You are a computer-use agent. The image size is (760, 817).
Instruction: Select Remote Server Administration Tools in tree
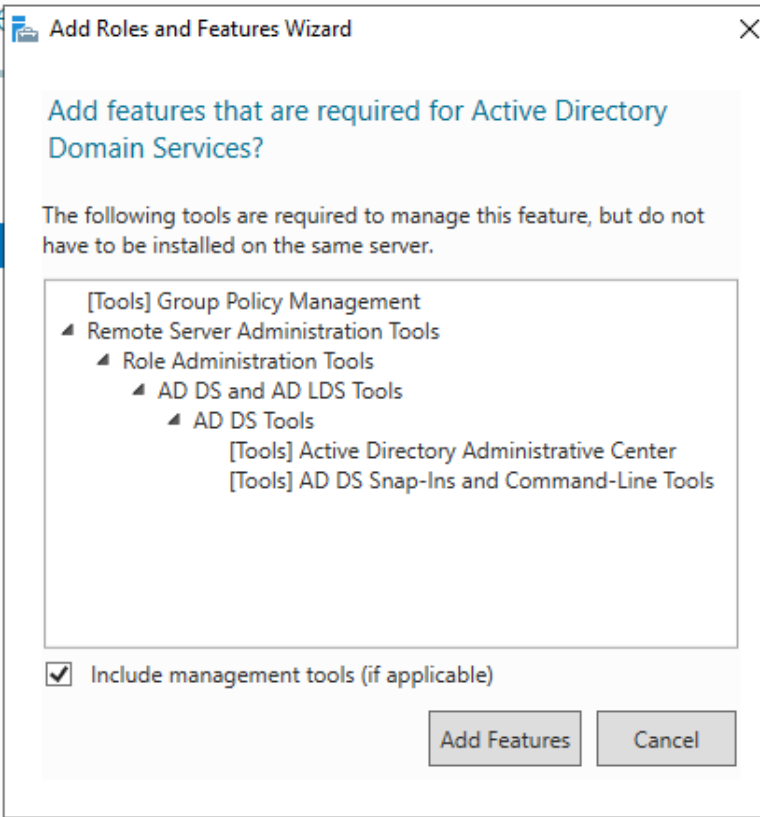coord(263,331)
